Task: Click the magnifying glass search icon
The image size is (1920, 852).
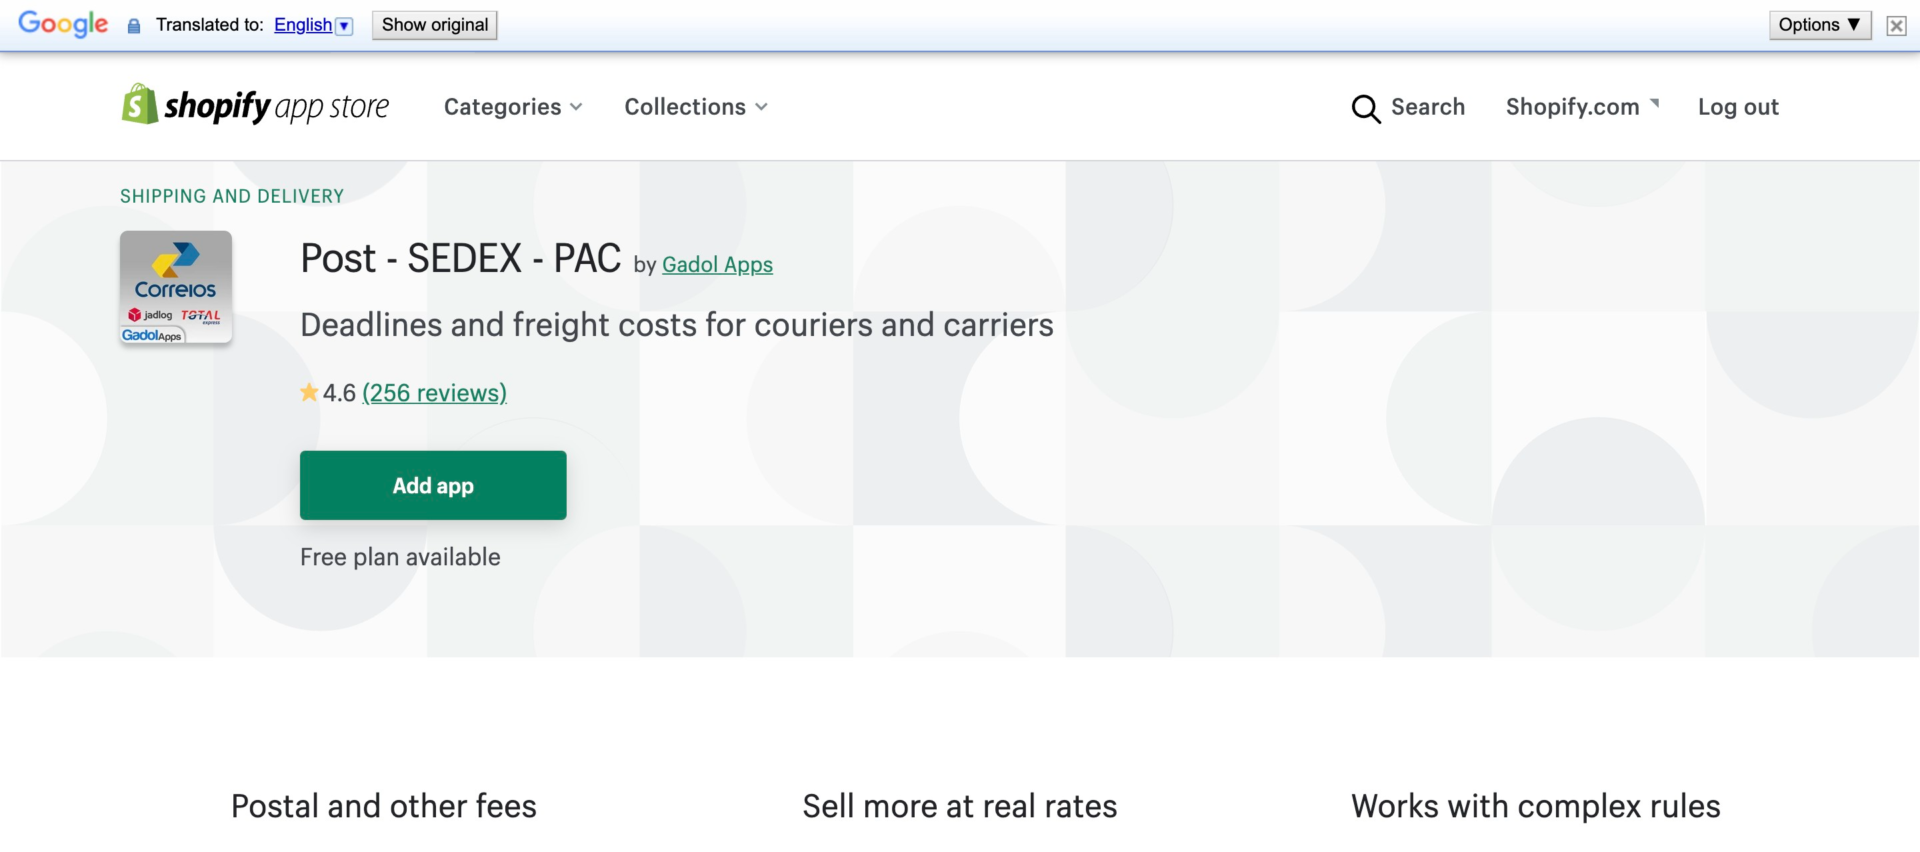Action: click(1365, 108)
